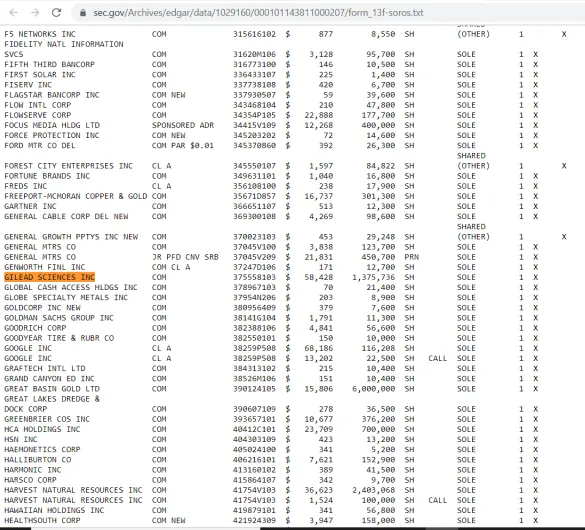Viewport: 585px width, 530px height.
Task: Click FORD MTR CO DEL name
Action: tap(40, 145)
